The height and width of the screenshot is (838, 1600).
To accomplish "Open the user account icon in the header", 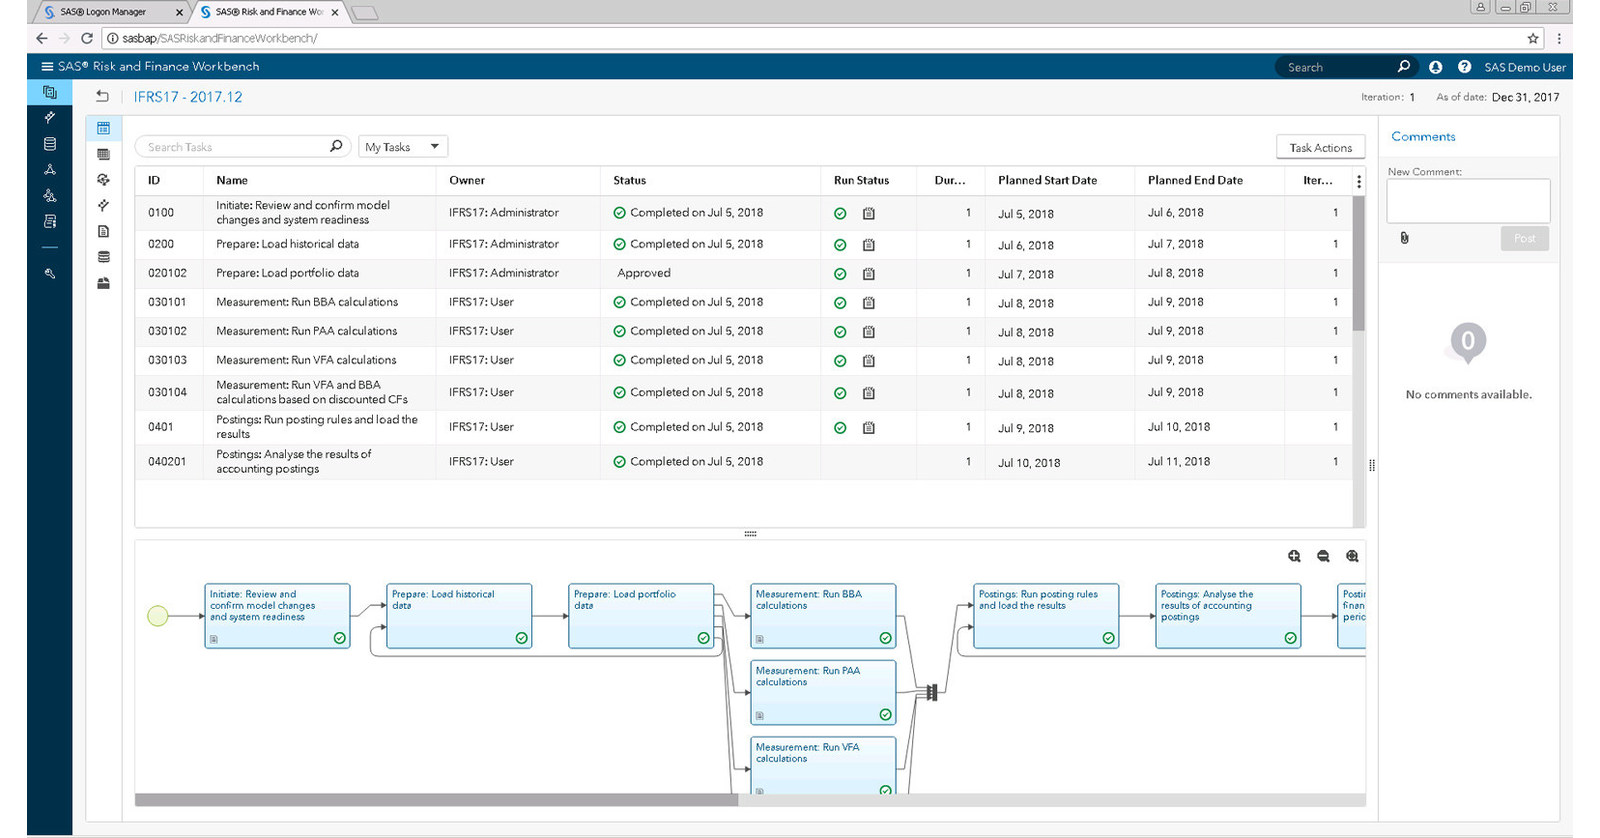I will point(1435,67).
